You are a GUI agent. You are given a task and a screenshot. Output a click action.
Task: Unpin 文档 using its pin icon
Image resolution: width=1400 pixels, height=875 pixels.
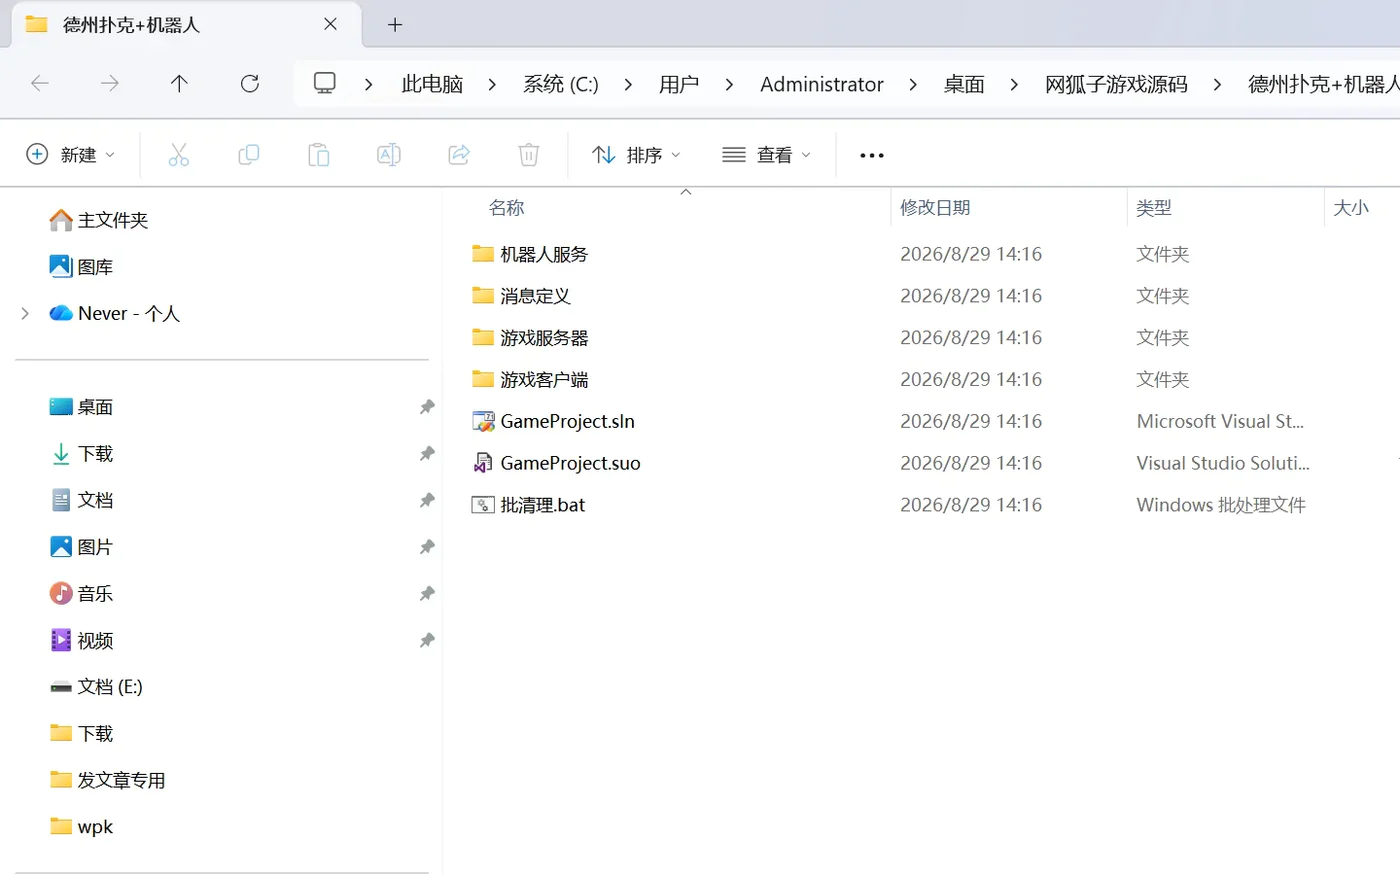pos(427,500)
